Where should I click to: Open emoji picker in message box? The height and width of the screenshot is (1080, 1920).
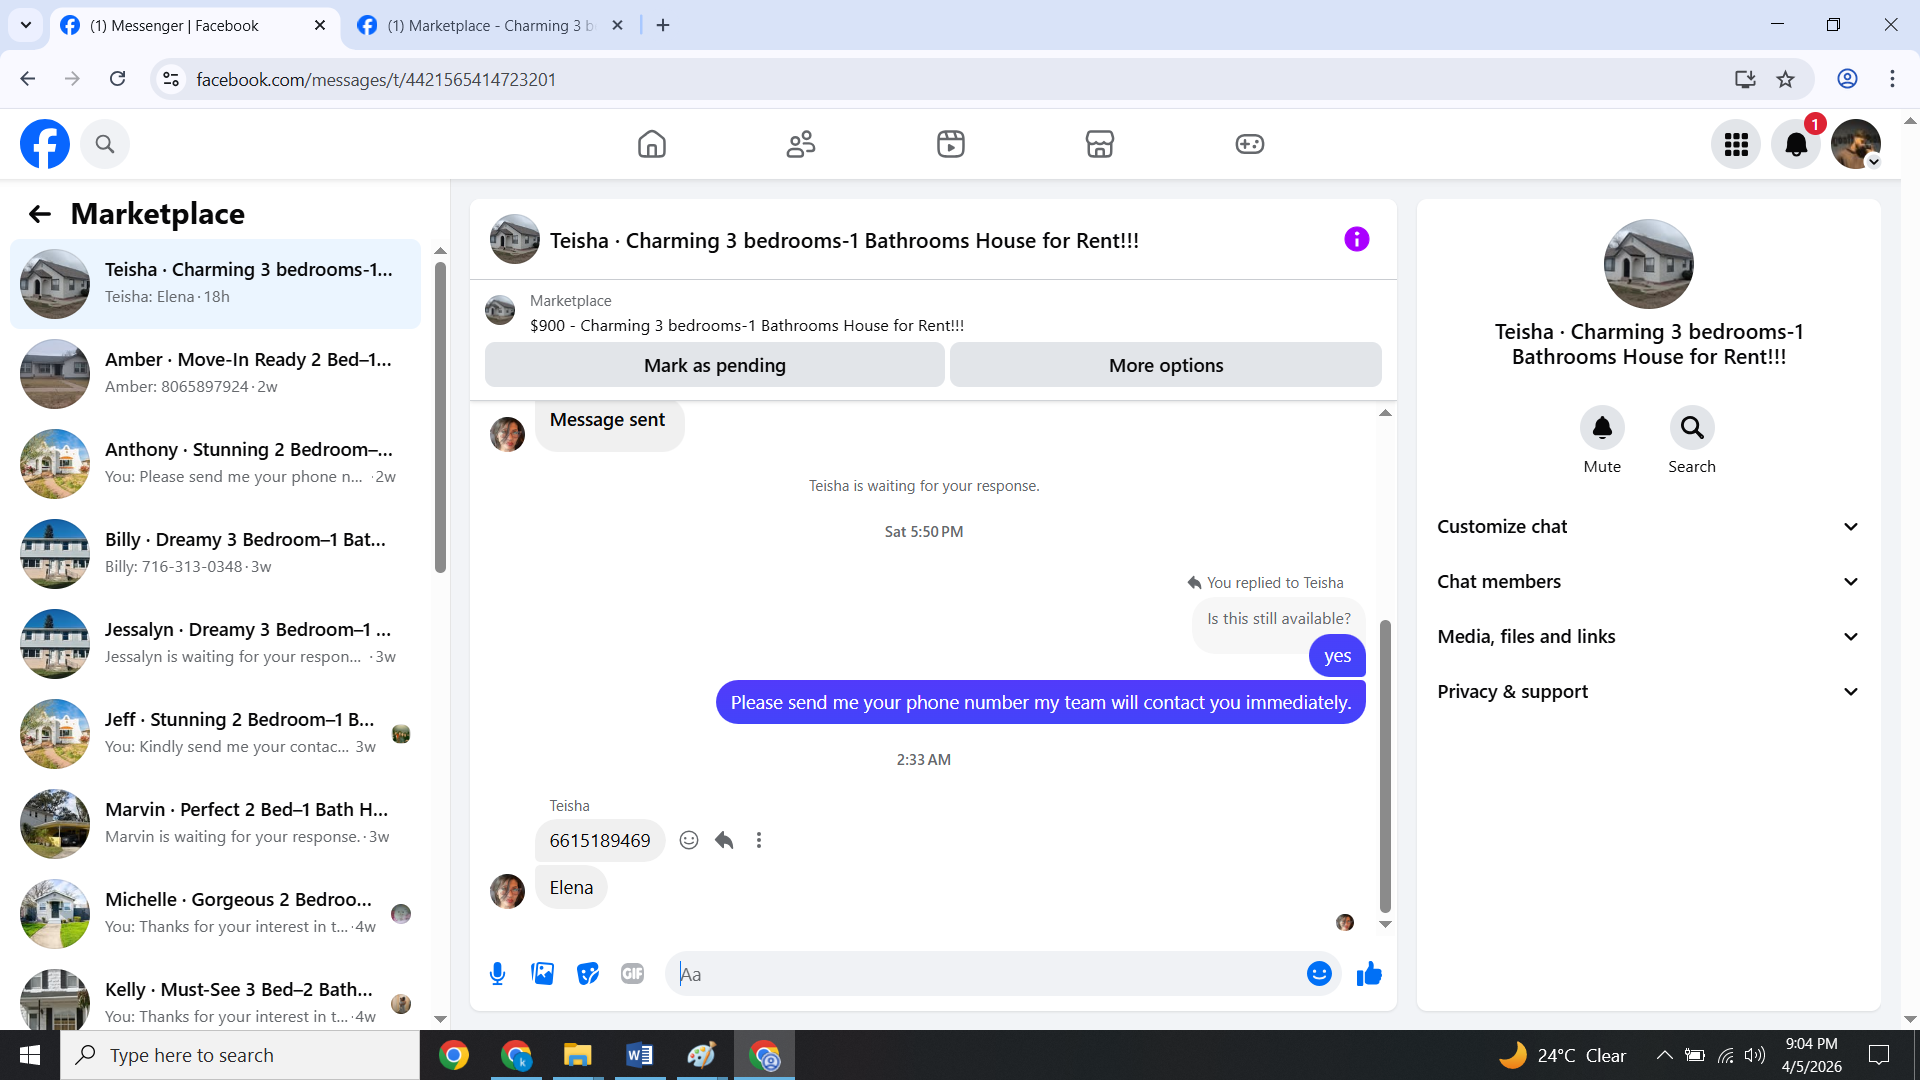1319,974
